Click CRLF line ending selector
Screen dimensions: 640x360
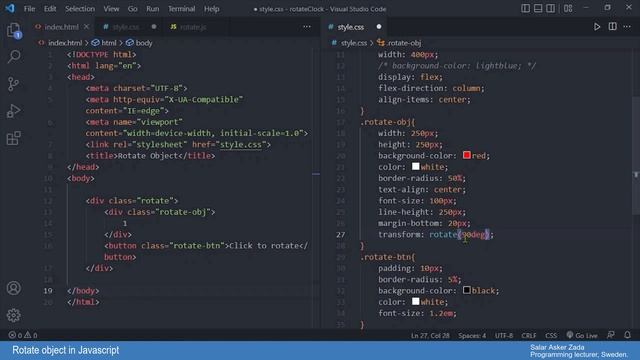click(529, 336)
